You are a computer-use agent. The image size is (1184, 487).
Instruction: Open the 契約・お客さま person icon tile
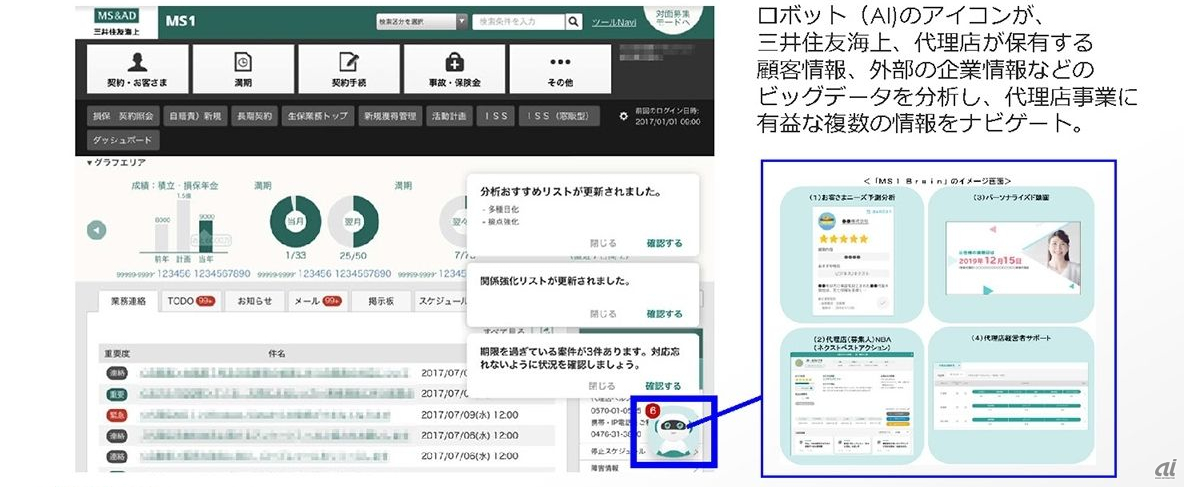138,69
